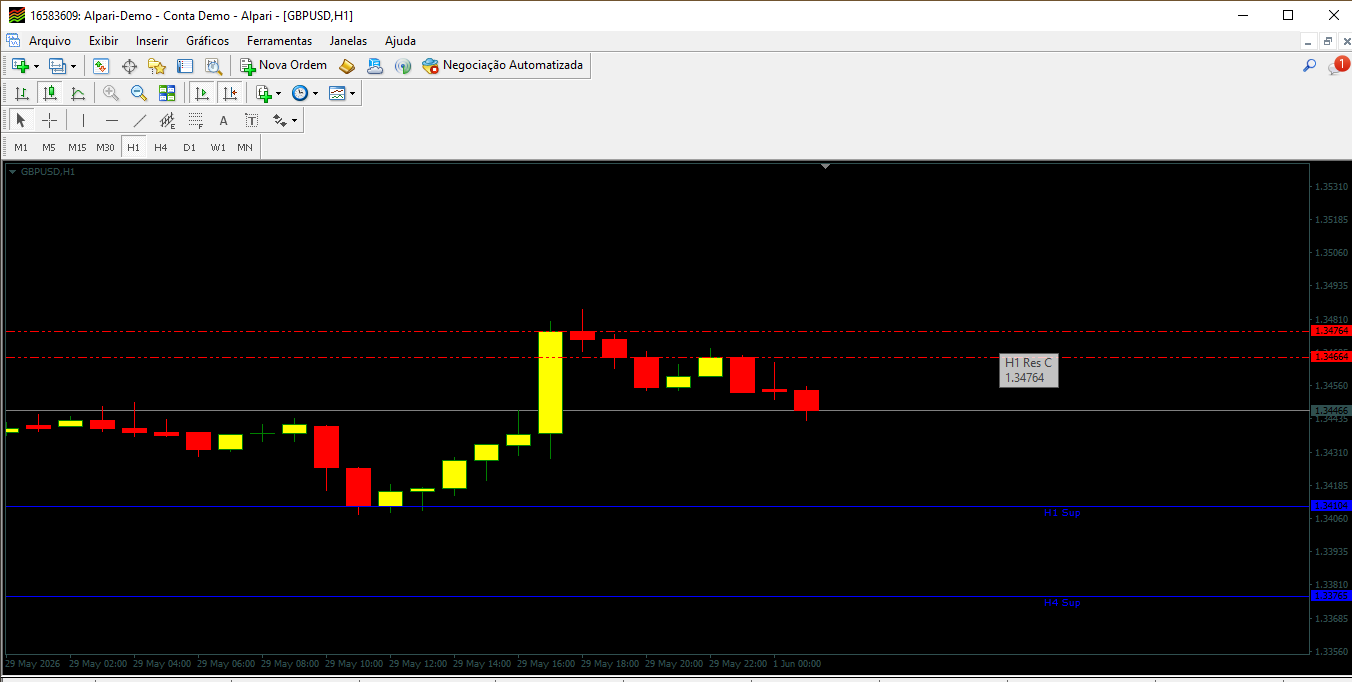Image resolution: width=1352 pixels, height=682 pixels.
Task: Select the H4 Sup blue line
Action: tap(656, 597)
